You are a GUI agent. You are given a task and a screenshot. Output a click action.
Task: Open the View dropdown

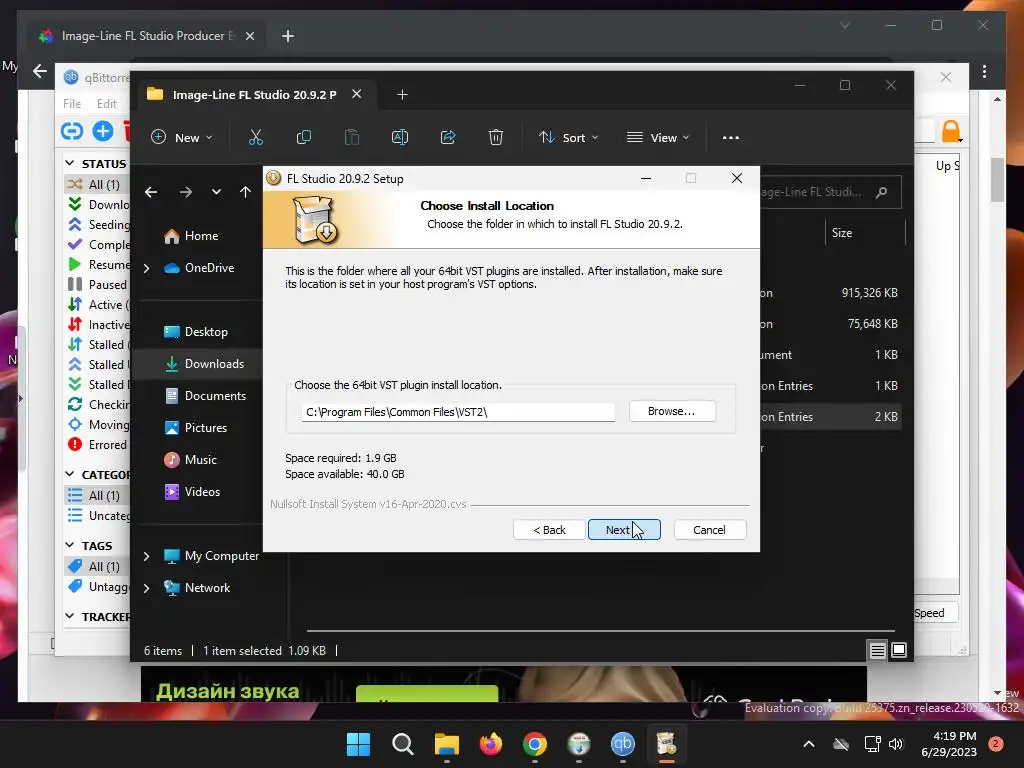tap(658, 138)
